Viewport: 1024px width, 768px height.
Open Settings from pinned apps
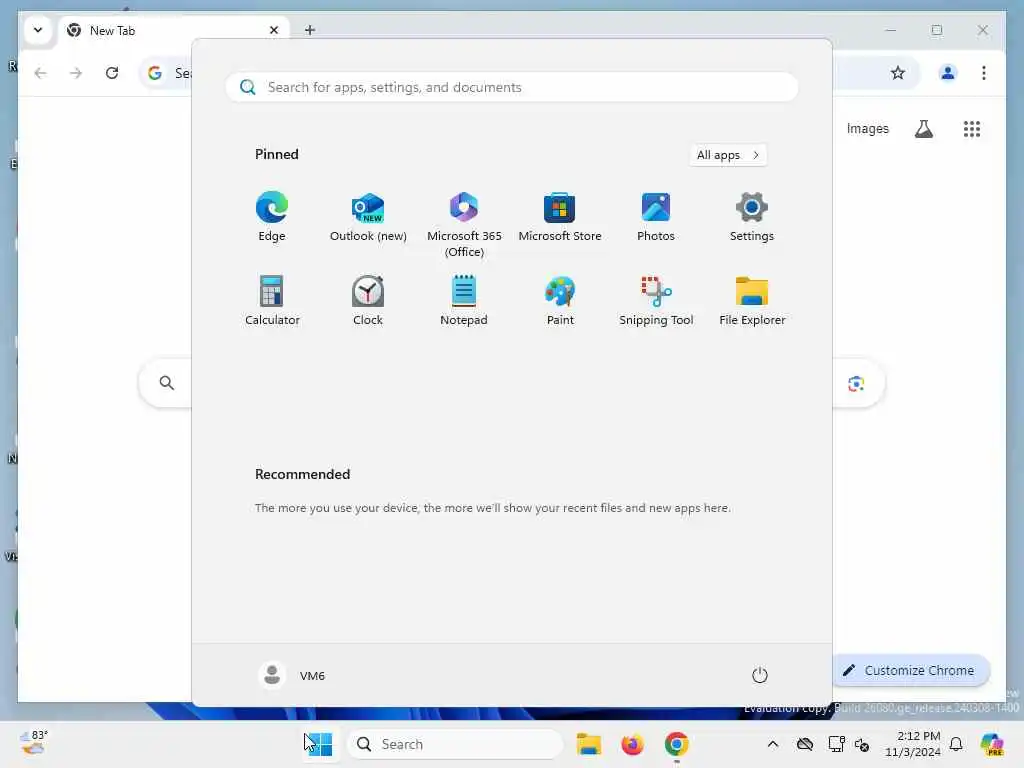pyautogui.click(x=752, y=217)
